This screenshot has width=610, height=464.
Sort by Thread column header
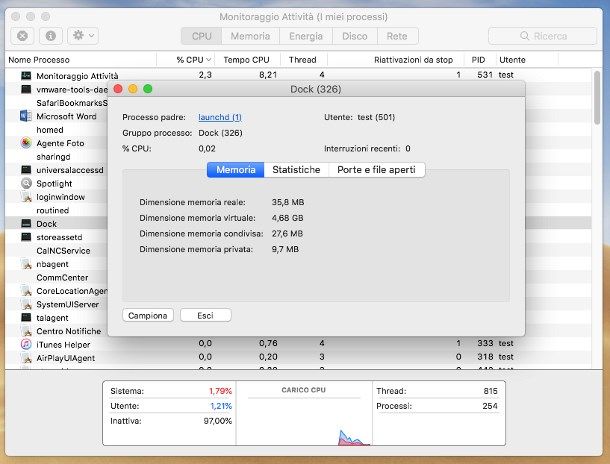pos(303,60)
